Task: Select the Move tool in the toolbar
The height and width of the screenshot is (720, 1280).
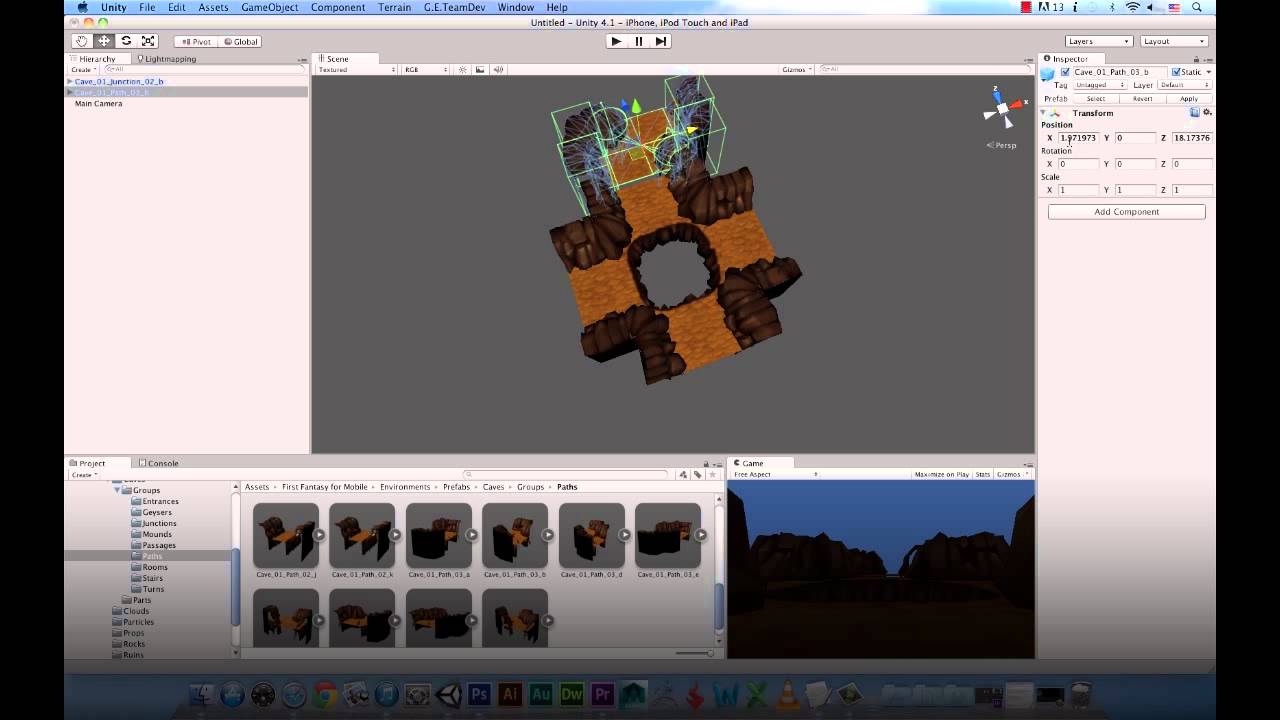Action: pos(104,41)
